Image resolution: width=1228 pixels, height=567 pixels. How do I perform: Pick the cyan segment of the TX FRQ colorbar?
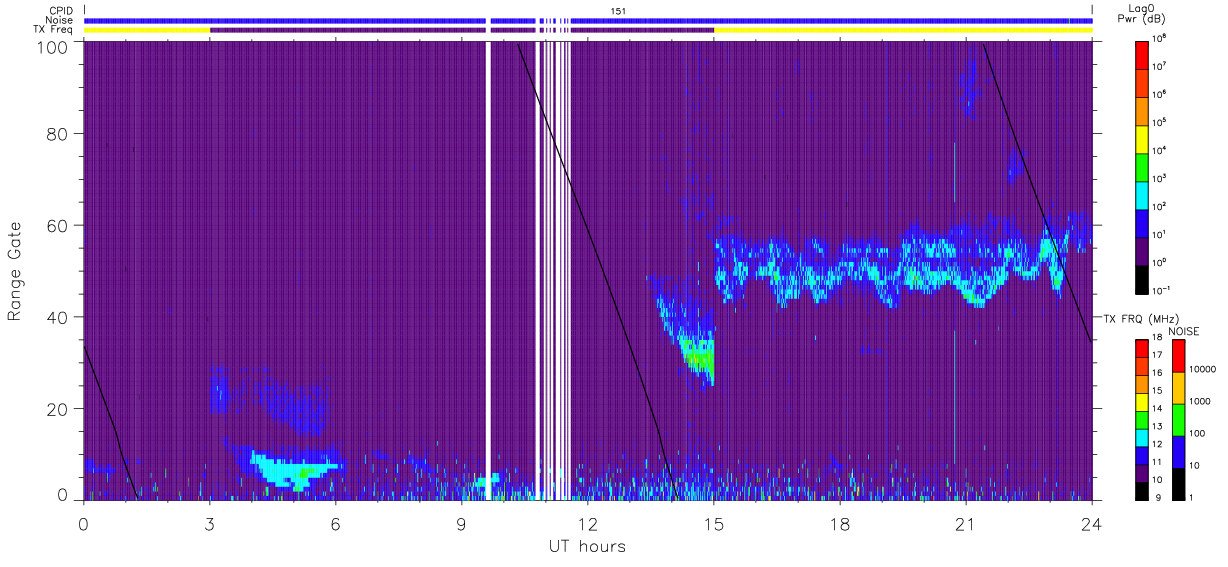click(x=1142, y=437)
